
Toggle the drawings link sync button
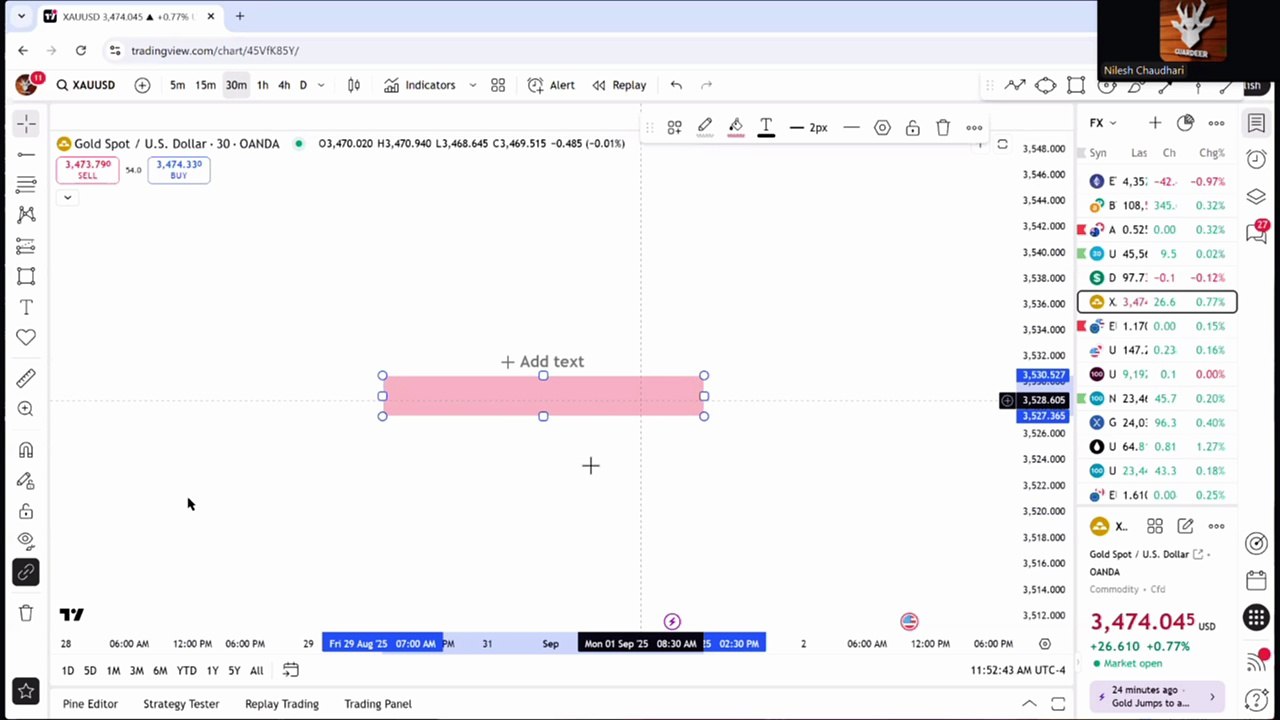(x=26, y=572)
